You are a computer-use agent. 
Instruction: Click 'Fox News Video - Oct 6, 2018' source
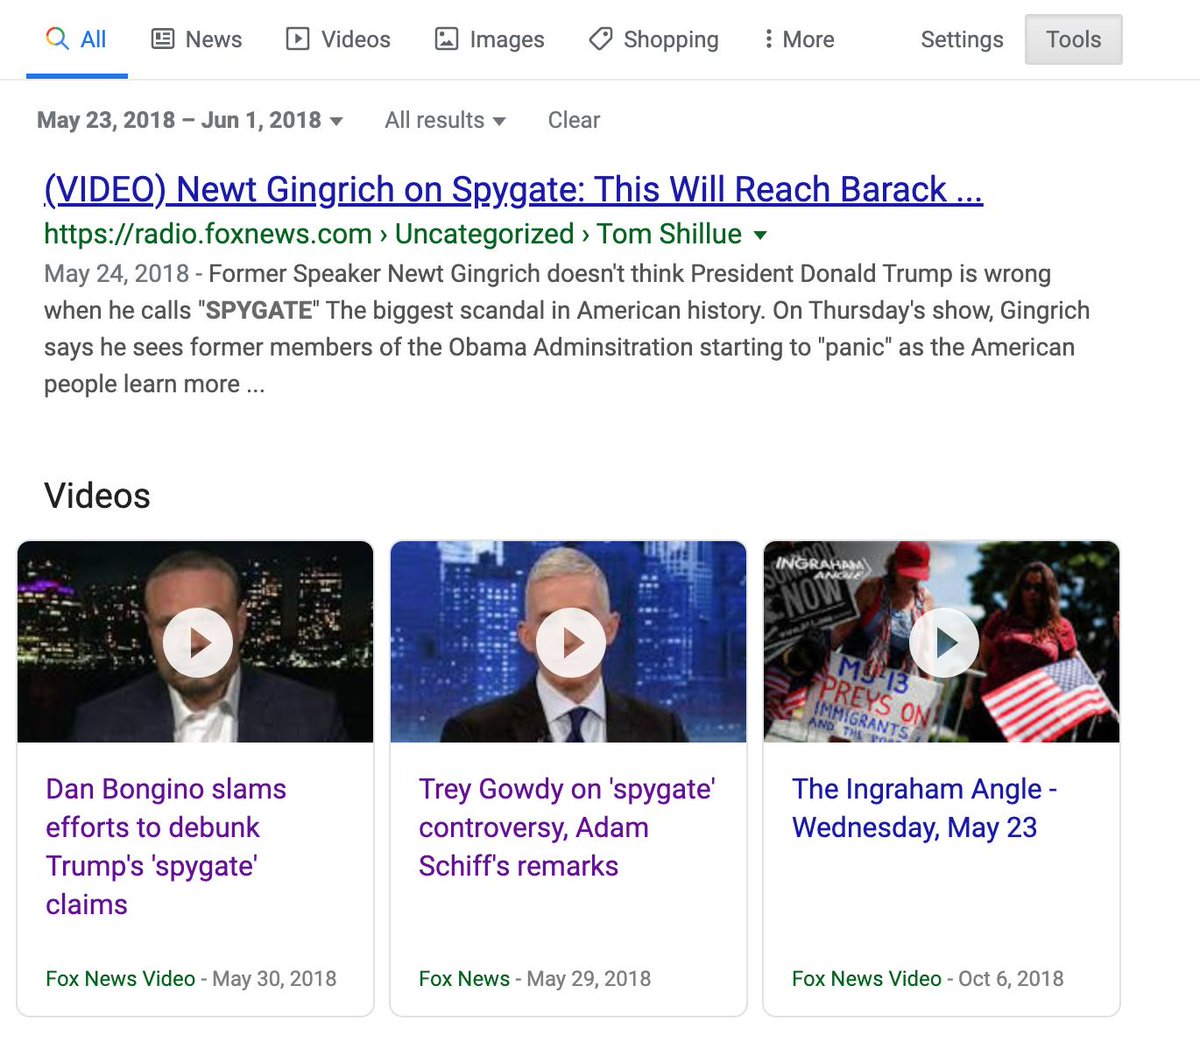tap(928, 979)
